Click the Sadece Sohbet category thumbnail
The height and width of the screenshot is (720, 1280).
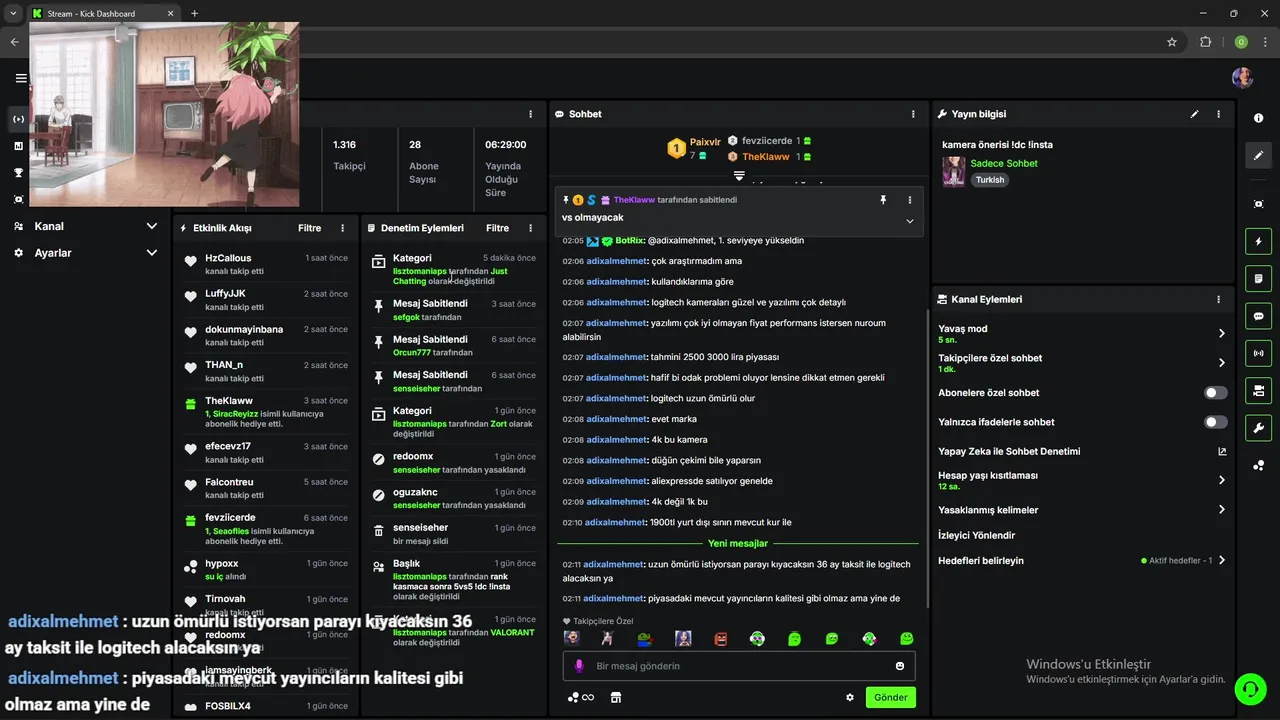[953, 171]
